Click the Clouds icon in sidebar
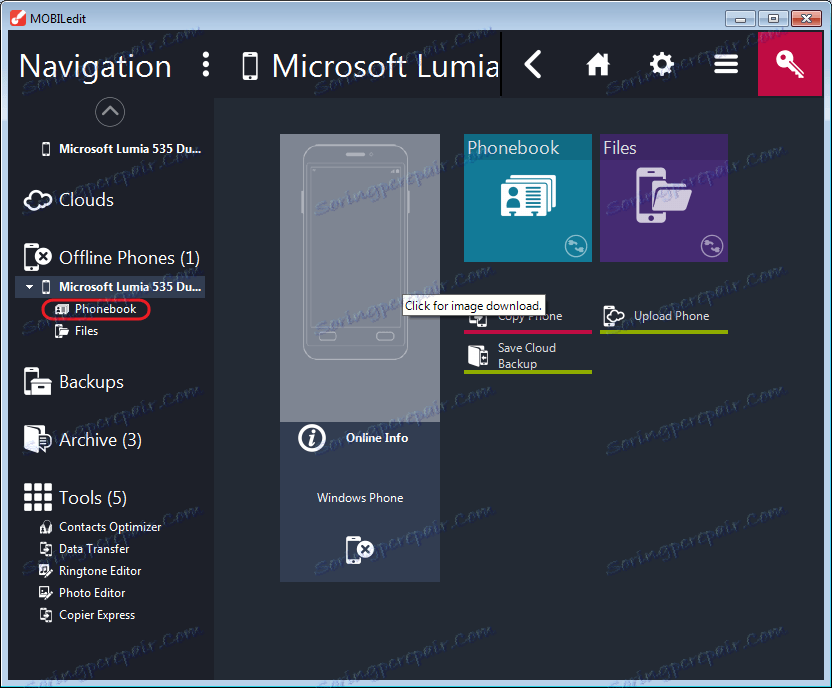The width and height of the screenshot is (832, 688). [38, 200]
